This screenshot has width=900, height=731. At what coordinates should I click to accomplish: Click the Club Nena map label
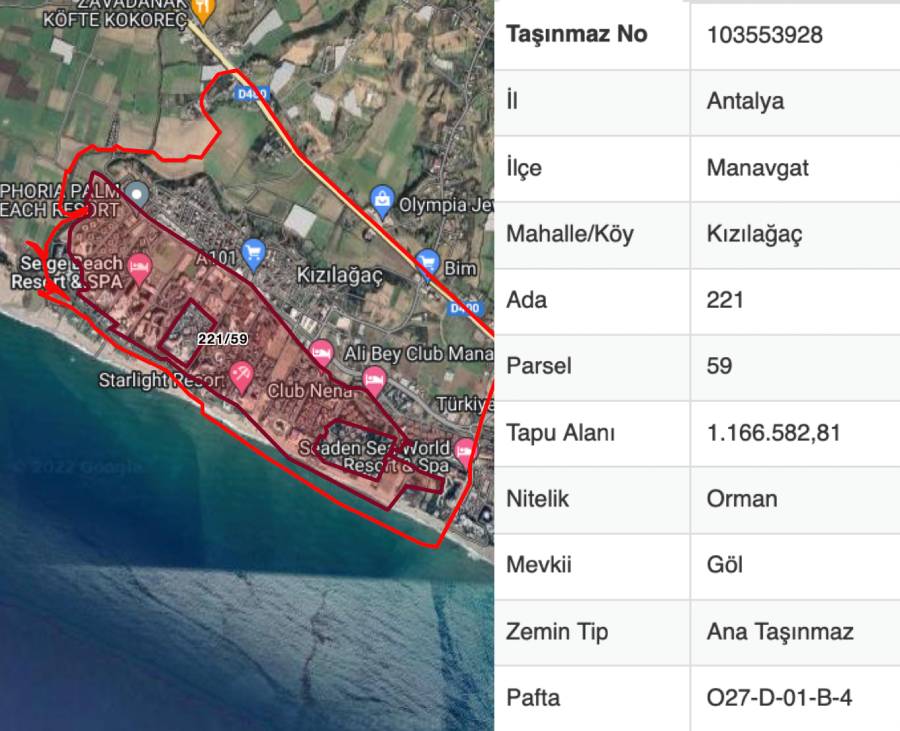coord(310,391)
